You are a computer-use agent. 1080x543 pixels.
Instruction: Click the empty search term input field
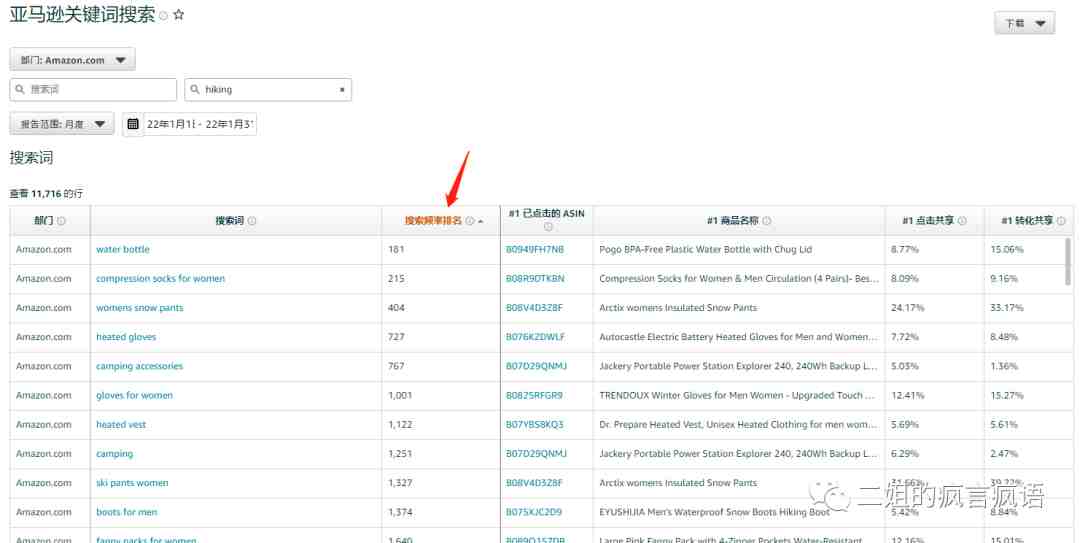pos(93,90)
